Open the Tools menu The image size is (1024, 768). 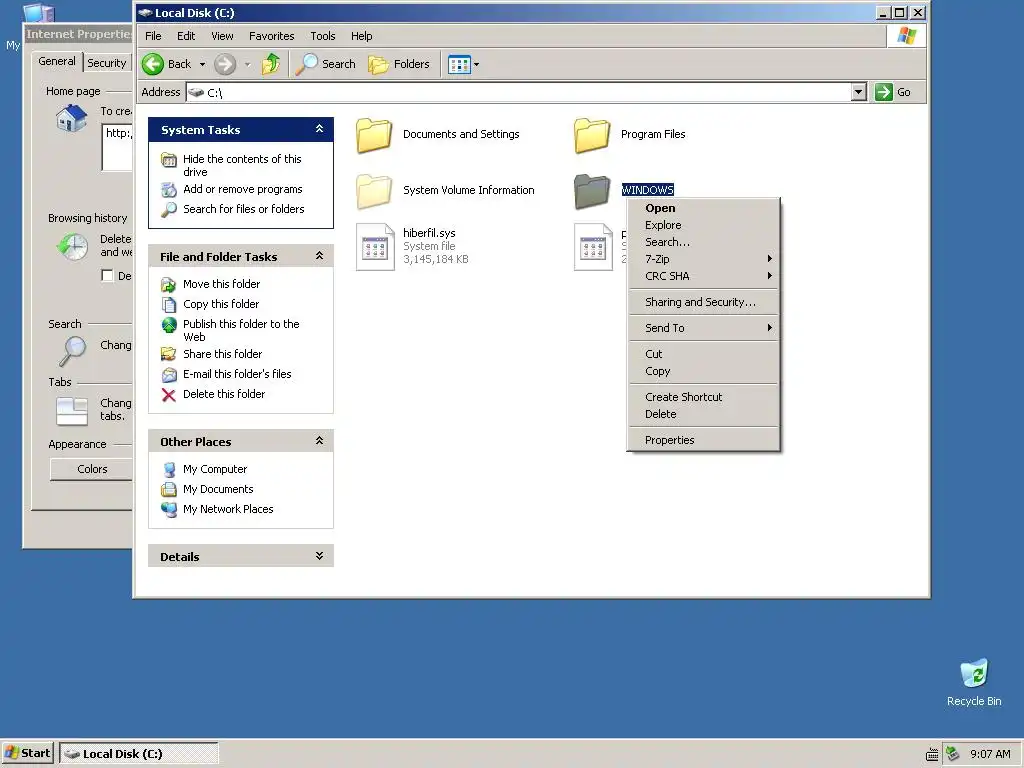[x=323, y=36]
